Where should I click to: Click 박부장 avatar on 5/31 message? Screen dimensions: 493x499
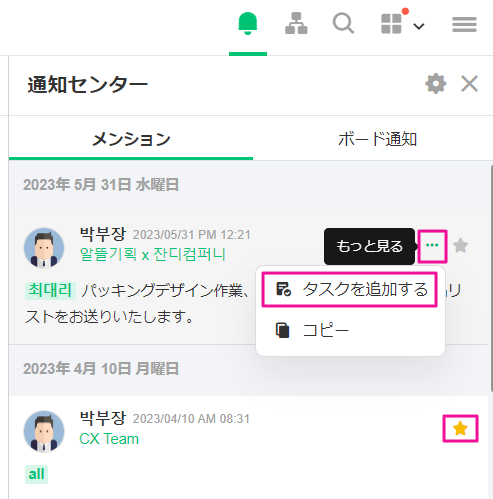click(x=44, y=248)
